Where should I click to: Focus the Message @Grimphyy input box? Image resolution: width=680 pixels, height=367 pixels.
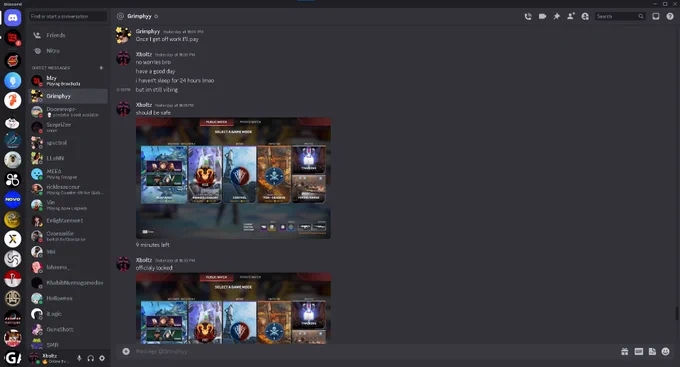pos(373,351)
